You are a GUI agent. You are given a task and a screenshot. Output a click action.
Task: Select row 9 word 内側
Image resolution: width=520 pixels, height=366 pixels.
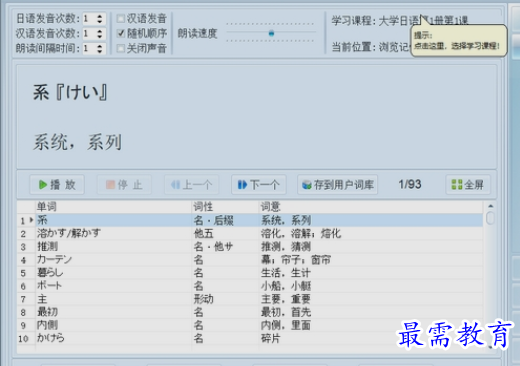click(x=250, y=325)
